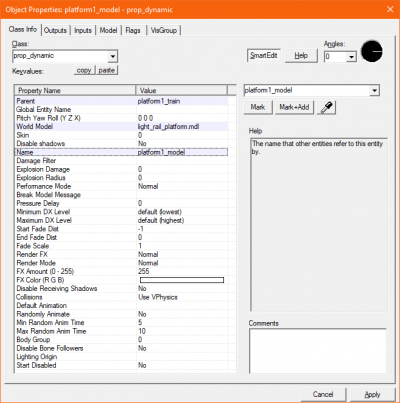The image size is (400, 403).
Task: Click the Apply button
Action: 372,394
